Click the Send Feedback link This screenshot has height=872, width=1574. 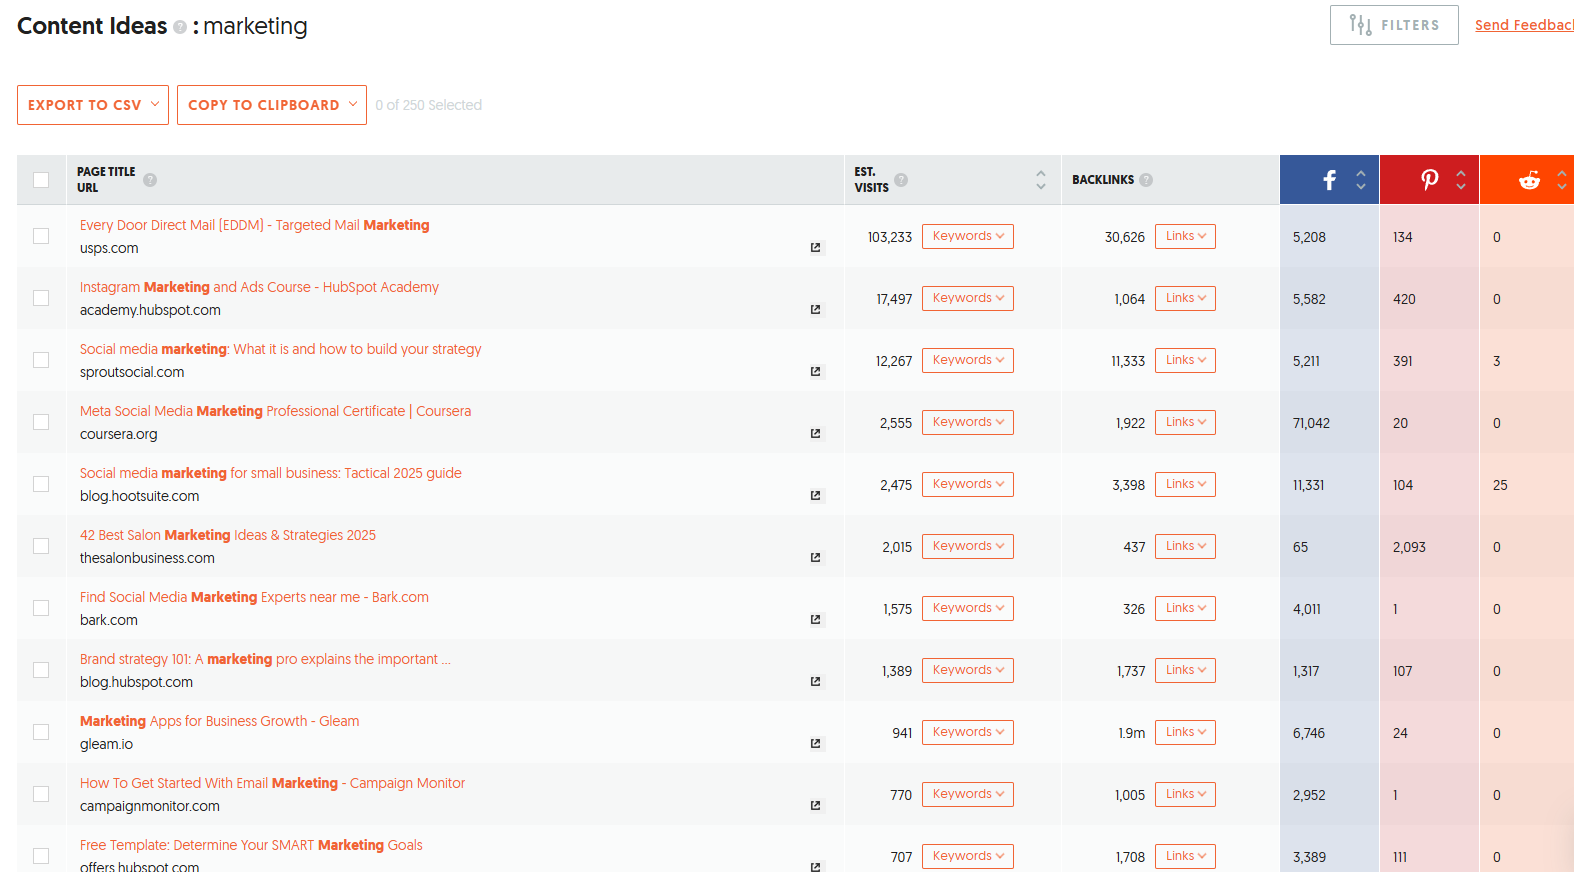[x=1524, y=25]
